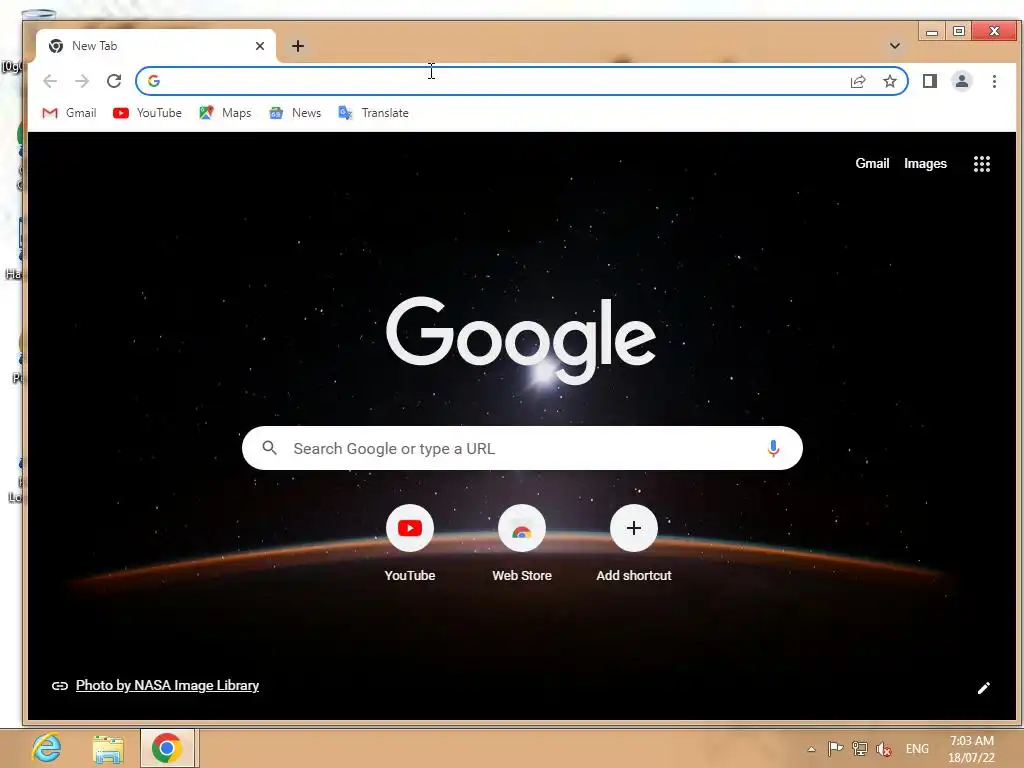Open the Web Store shortcut tile
Screen dimensions: 1024x768
(x=522, y=543)
